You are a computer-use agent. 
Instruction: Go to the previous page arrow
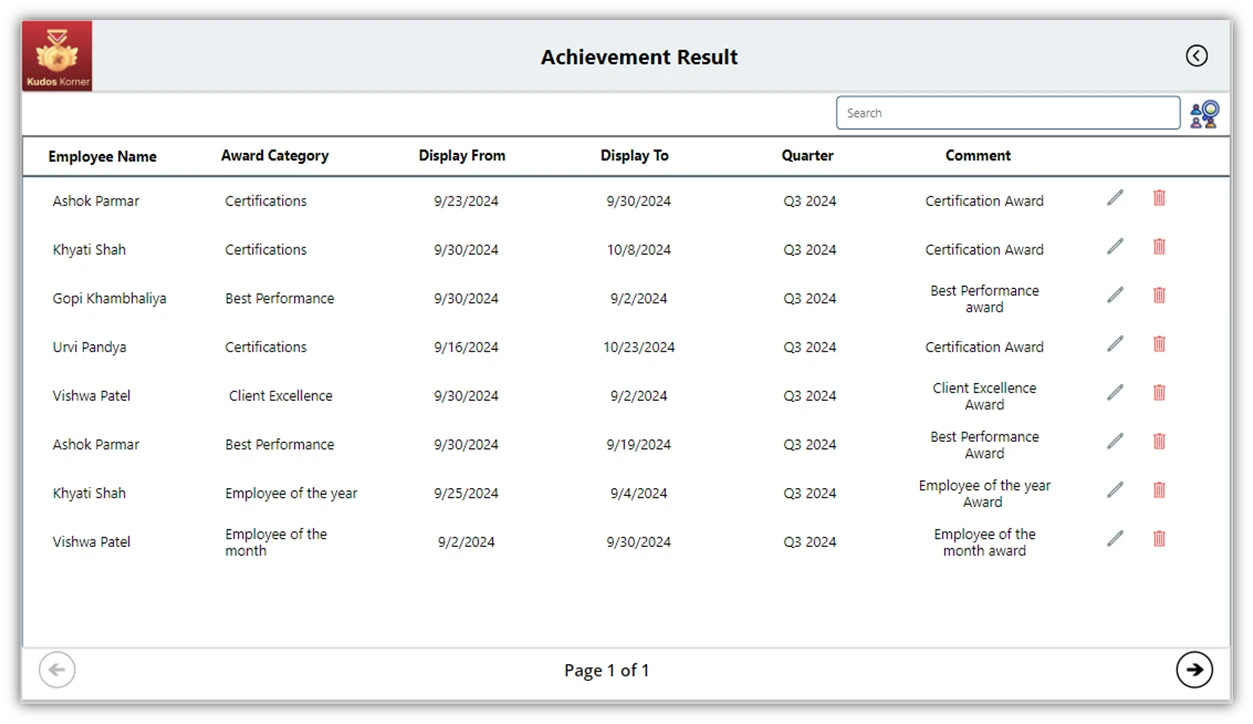click(57, 670)
